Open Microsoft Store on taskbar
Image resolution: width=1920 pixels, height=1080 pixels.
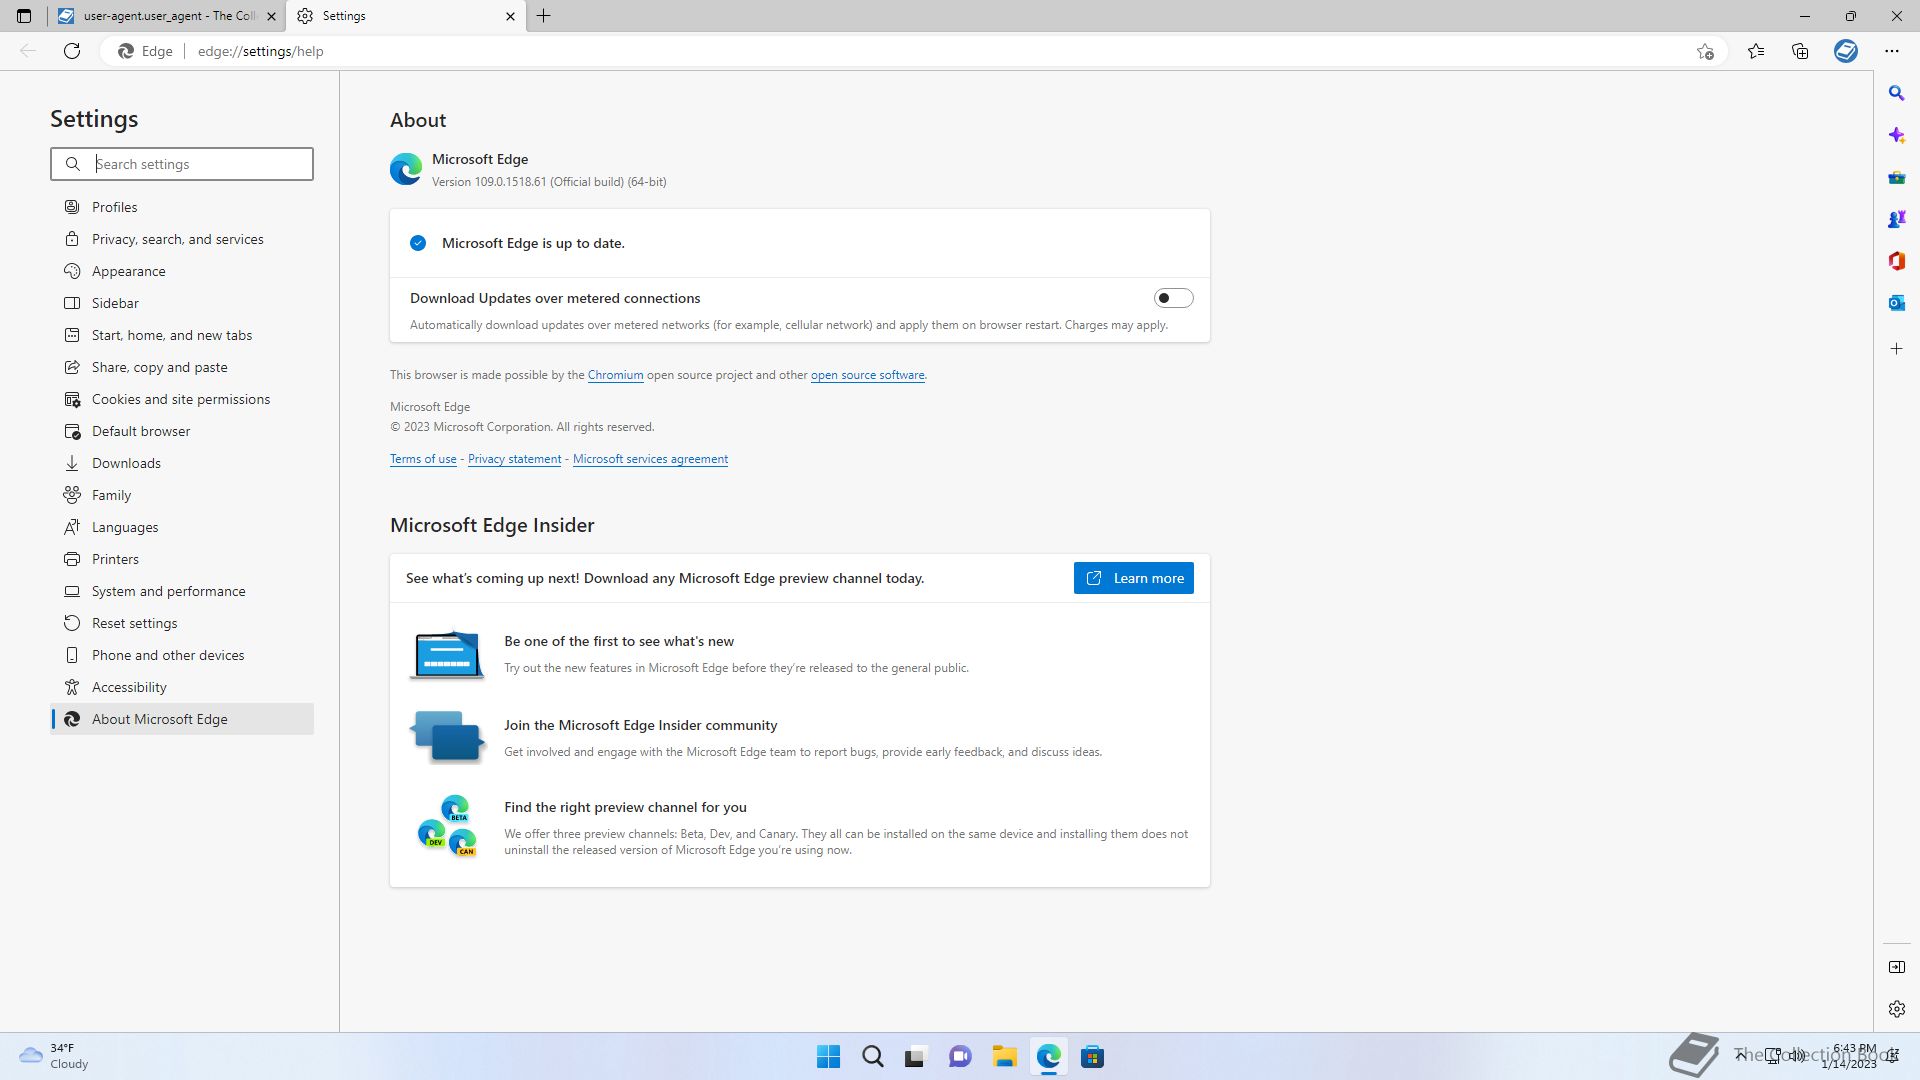click(1092, 1057)
